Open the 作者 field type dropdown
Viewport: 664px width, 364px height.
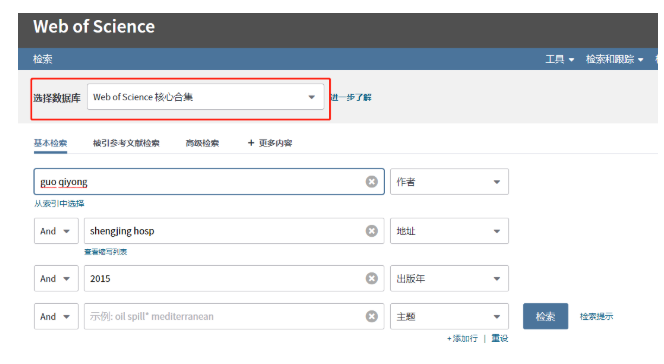449,182
